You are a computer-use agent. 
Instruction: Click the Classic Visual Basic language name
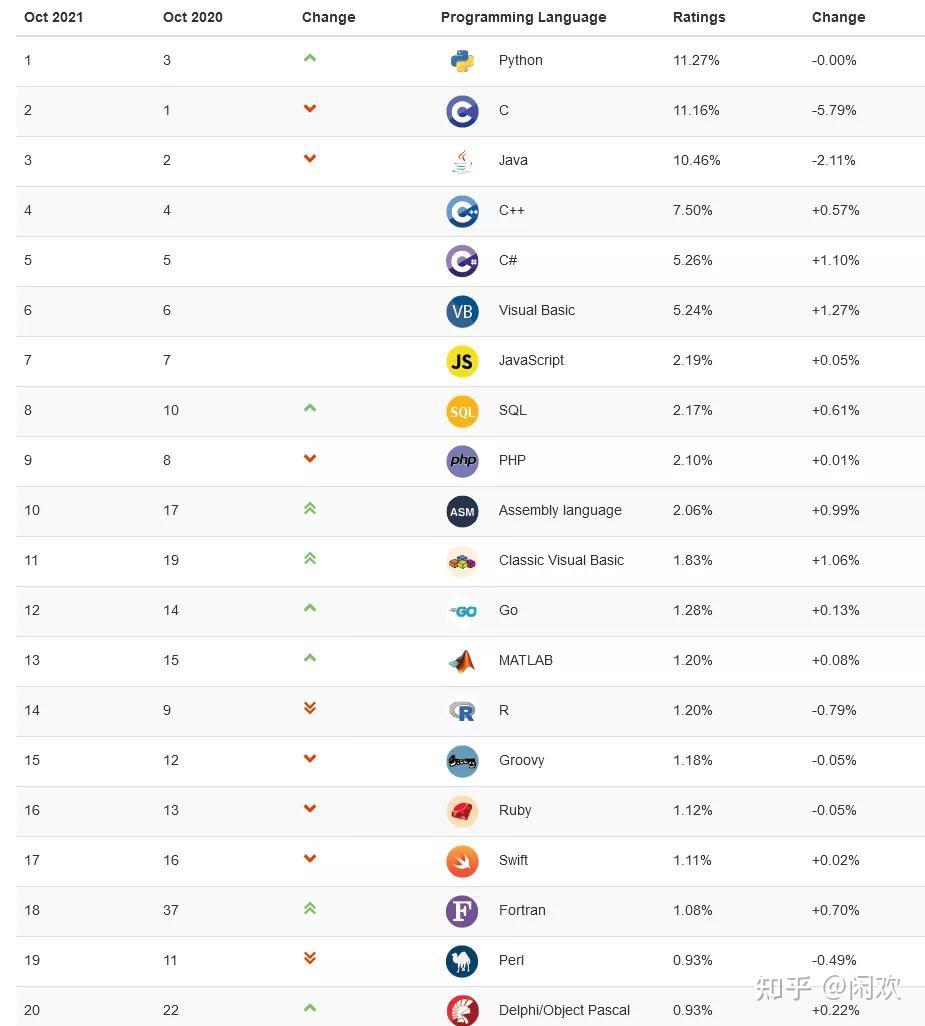tap(561, 560)
